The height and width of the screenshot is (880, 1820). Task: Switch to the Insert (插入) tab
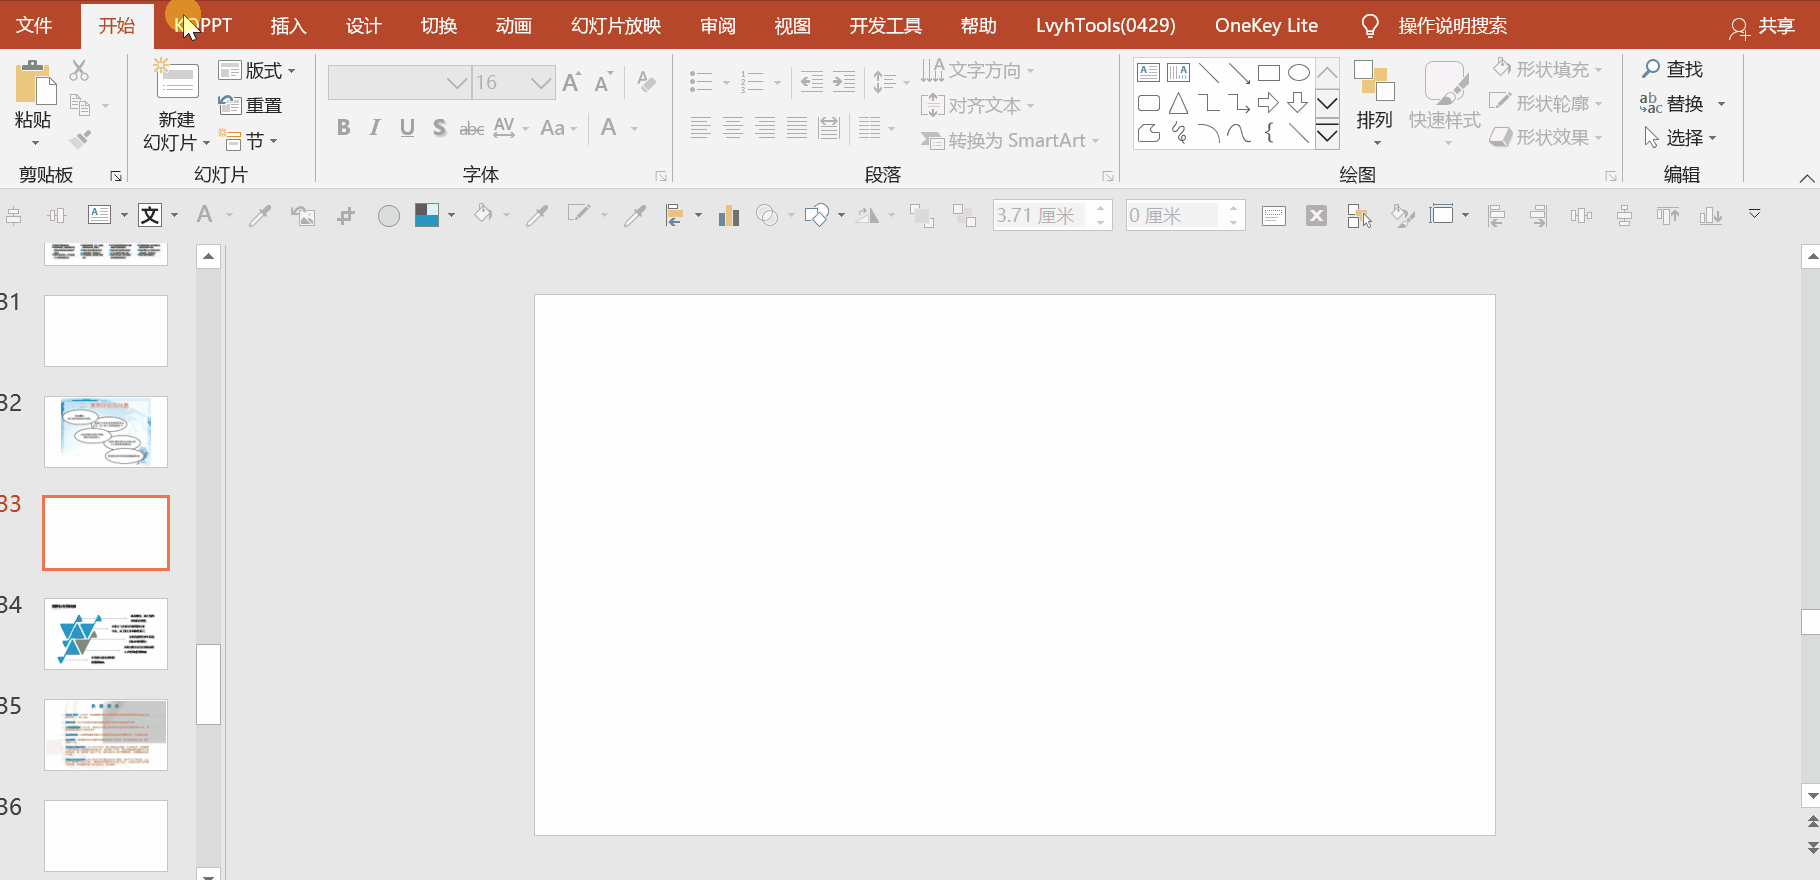(x=288, y=25)
